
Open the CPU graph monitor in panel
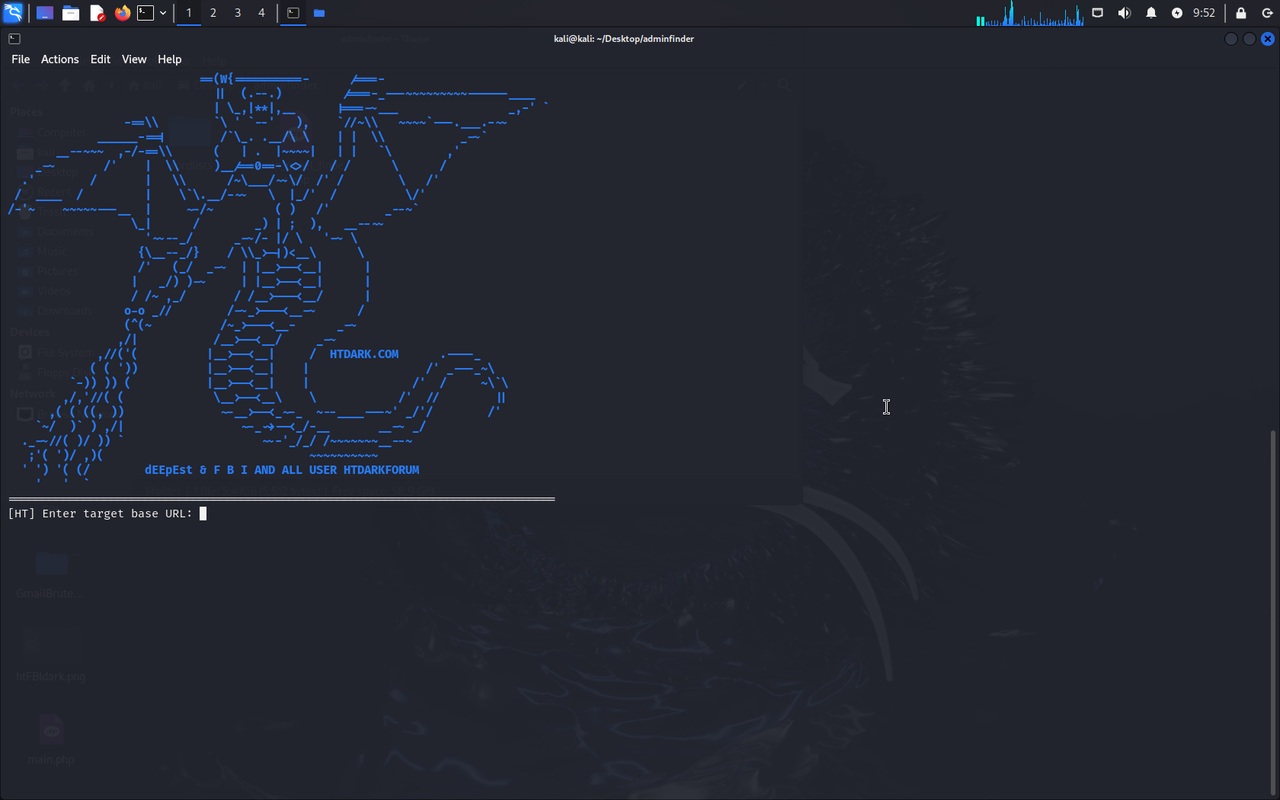(1030, 13)
